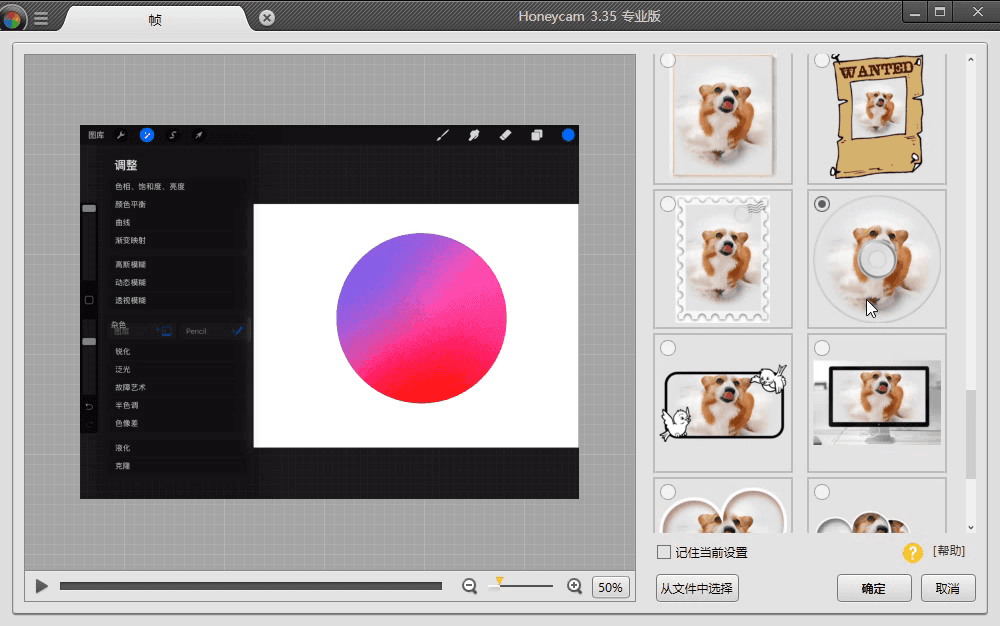
Task: Click the postage stamp frame thumbnail
Action: point(723,259)
